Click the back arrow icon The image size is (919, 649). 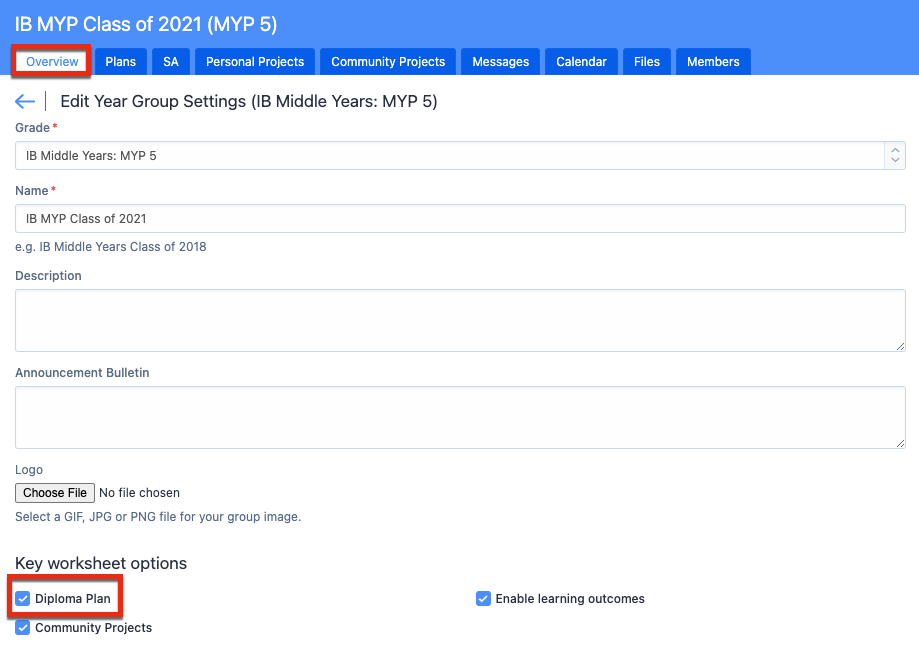[x=25, y=101]
